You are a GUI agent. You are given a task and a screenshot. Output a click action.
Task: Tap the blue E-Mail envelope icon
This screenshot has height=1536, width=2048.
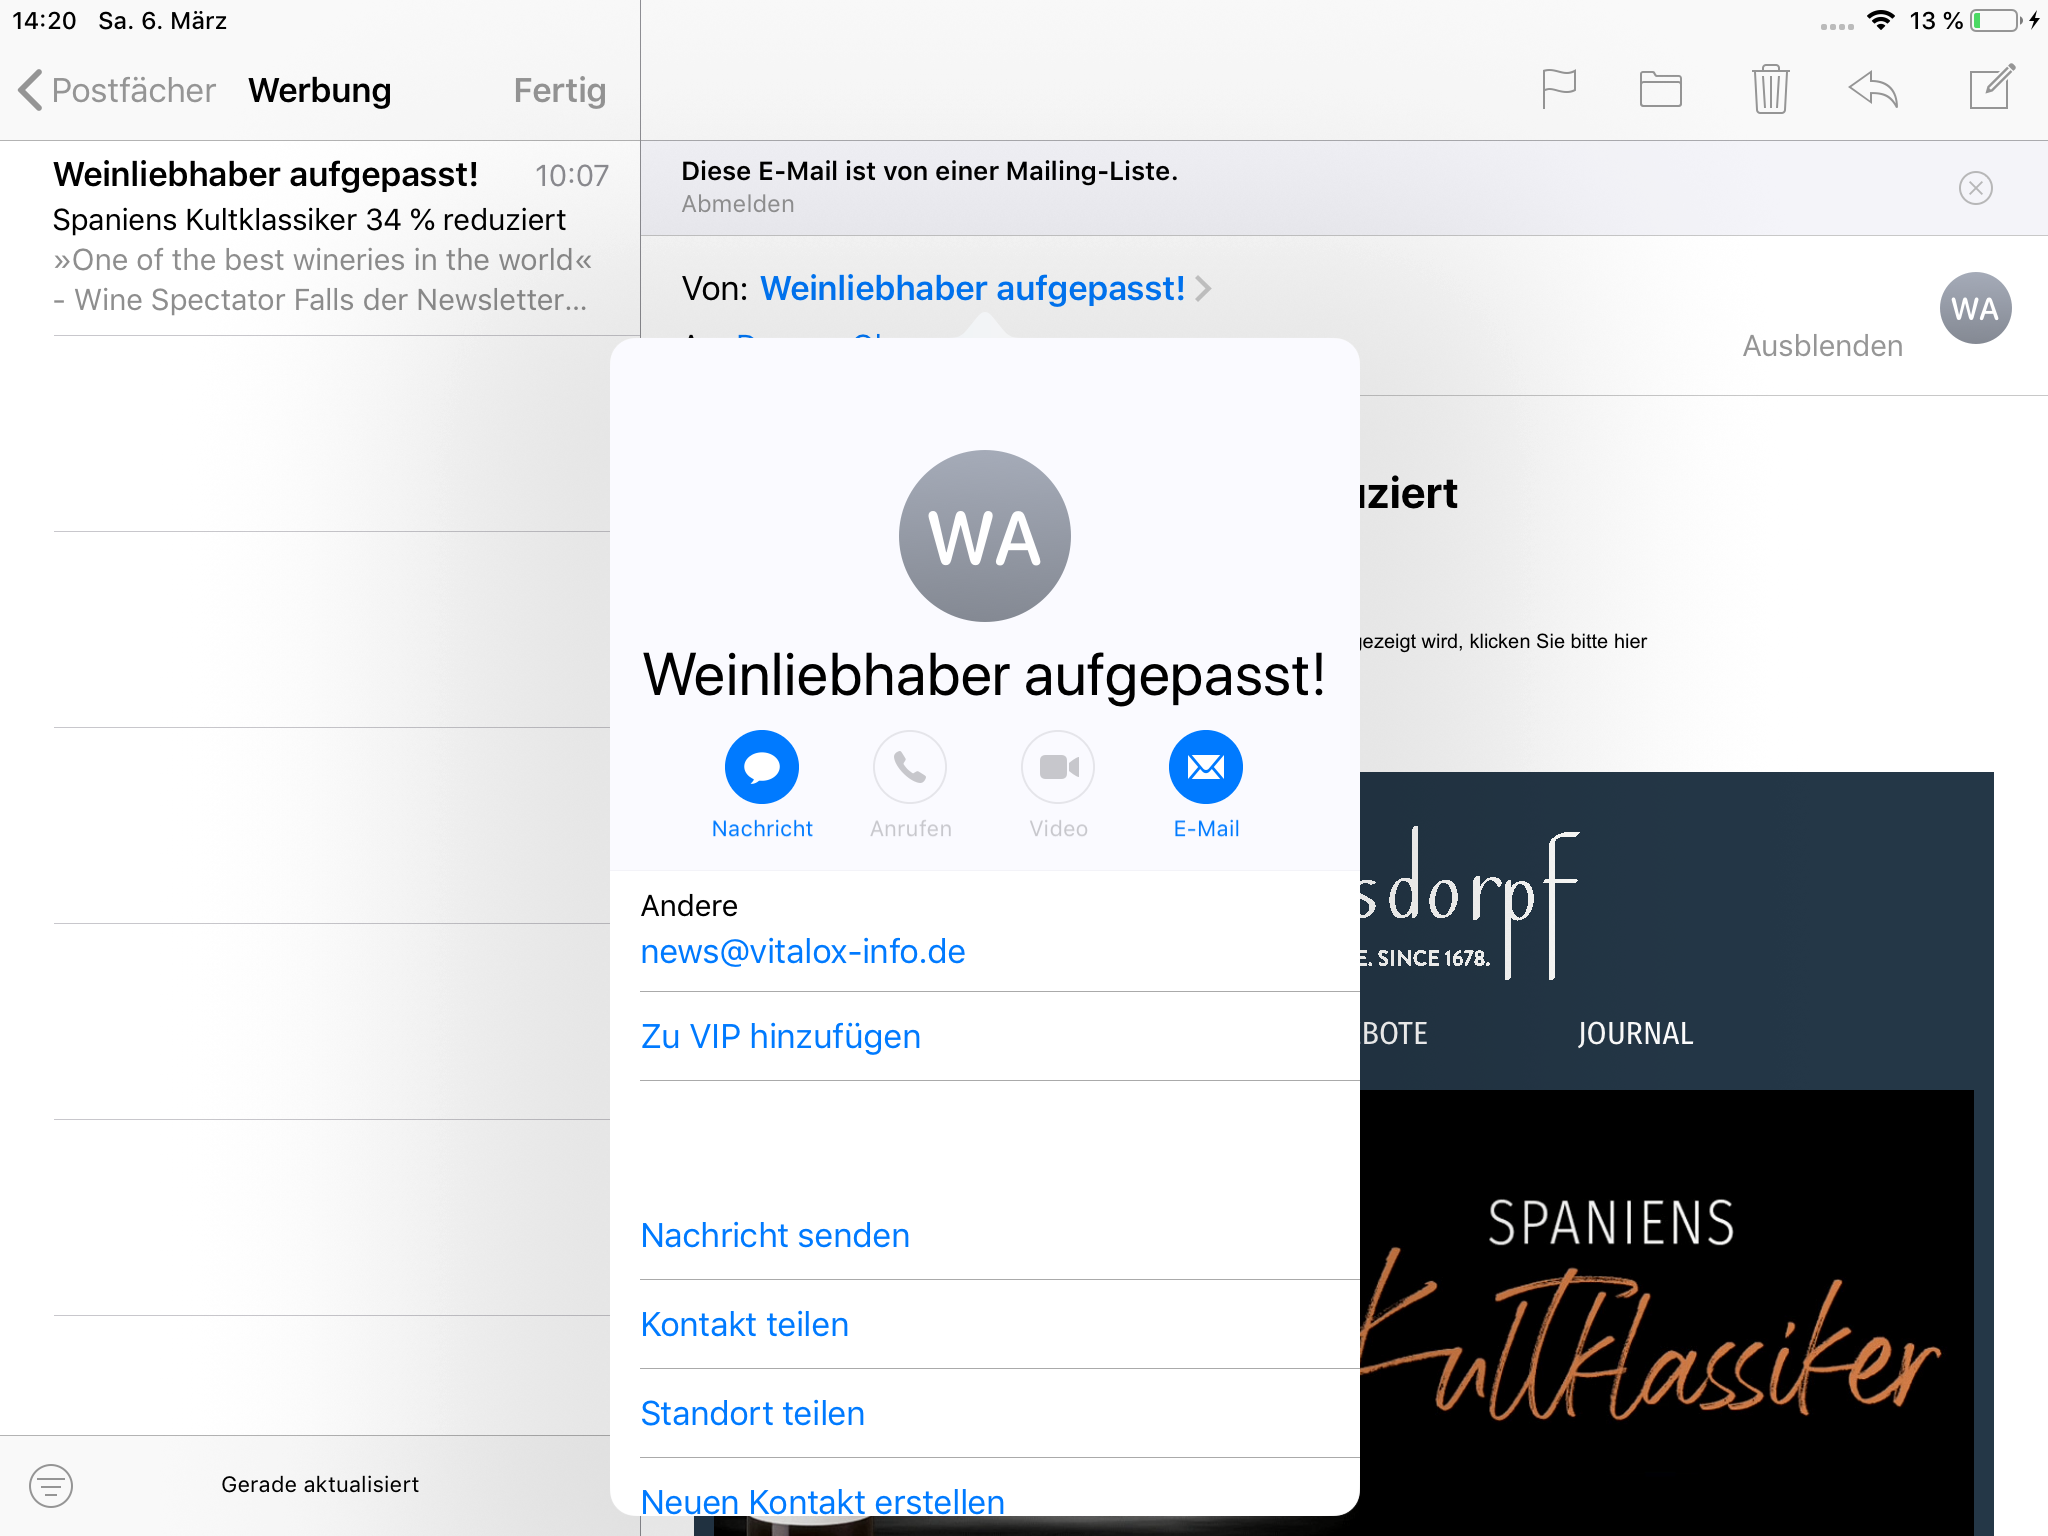tap(1205, 767)
